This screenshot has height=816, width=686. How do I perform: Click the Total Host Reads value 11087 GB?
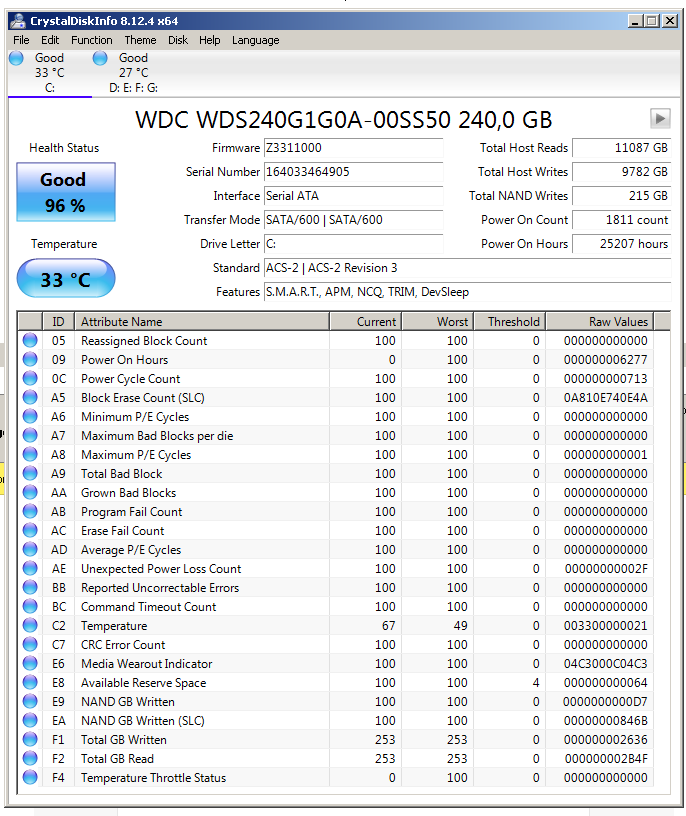(621, 148)
